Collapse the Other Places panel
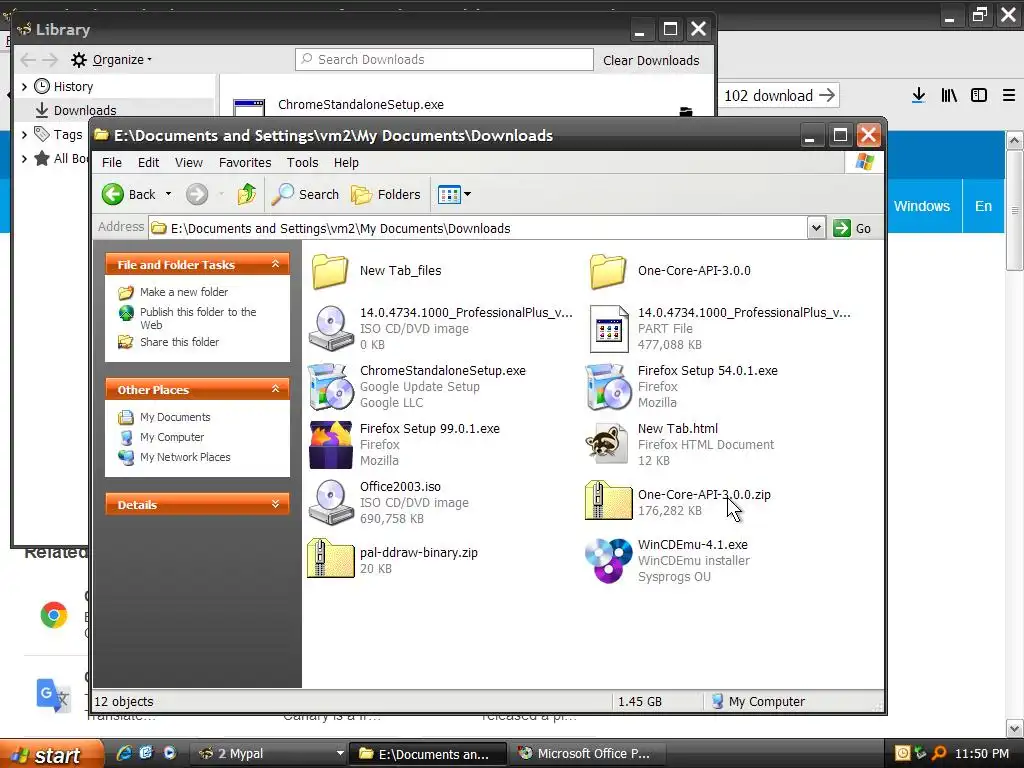 (276, 389)
